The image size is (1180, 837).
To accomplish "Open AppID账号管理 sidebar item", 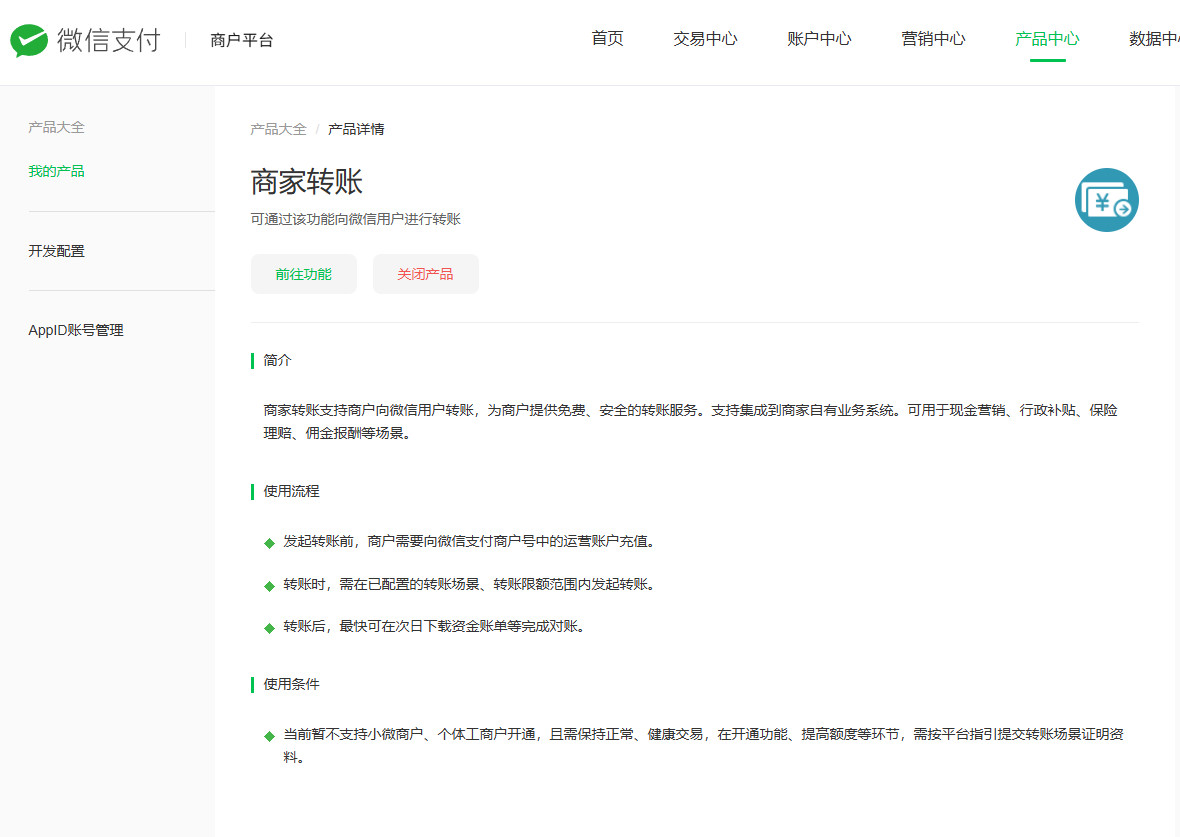I will coord(76,330).
